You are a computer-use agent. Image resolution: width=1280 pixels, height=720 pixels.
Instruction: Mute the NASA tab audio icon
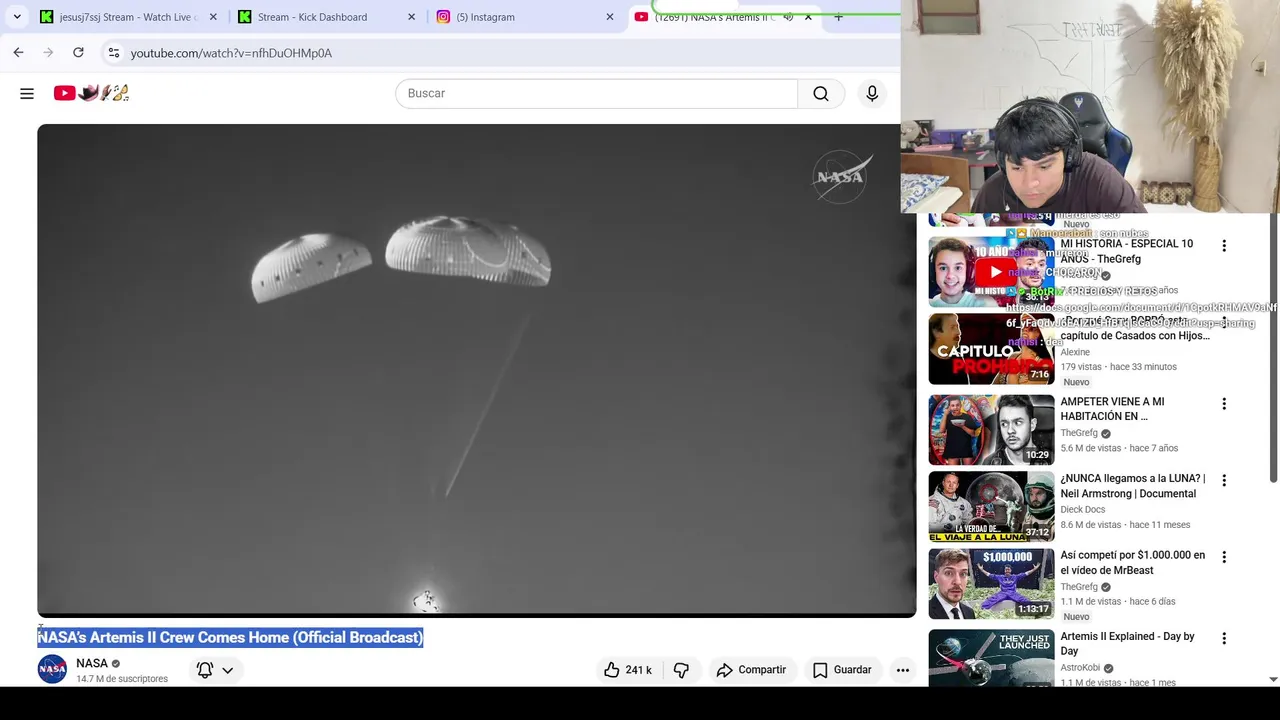[x=788, y=17]
